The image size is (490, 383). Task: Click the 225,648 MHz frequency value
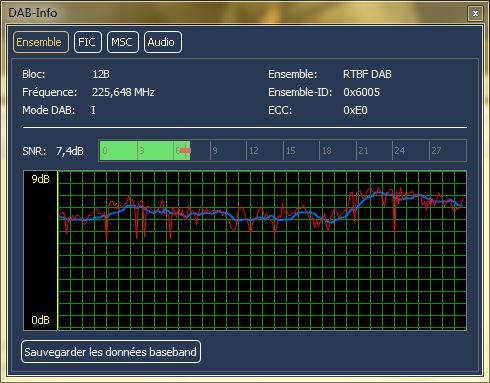tap(123, 92)
